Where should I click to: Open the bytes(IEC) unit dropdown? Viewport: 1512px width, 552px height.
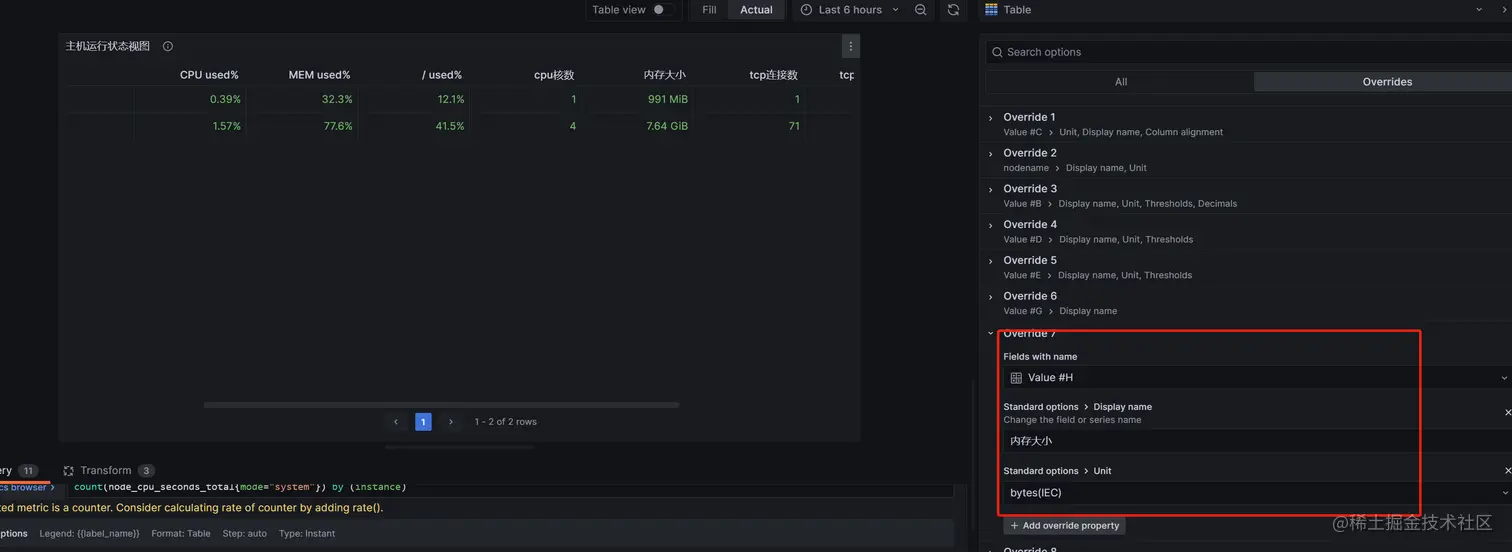1257,493
